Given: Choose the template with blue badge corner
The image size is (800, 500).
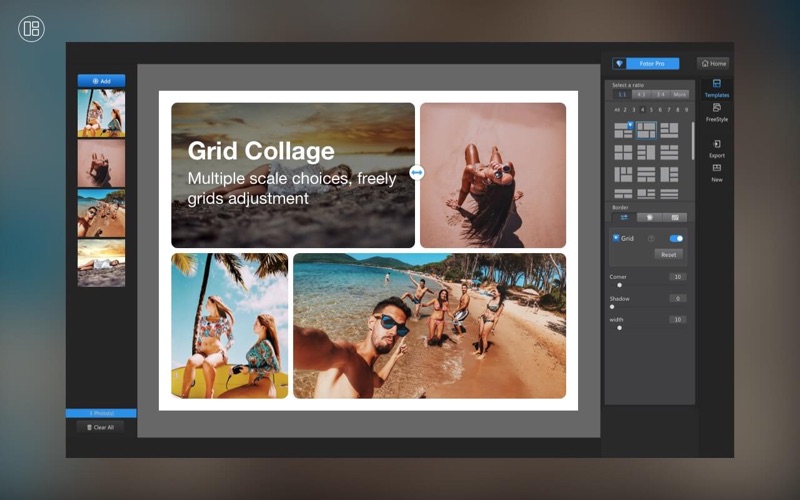Looking at the screenshot, I should [623, 130].
